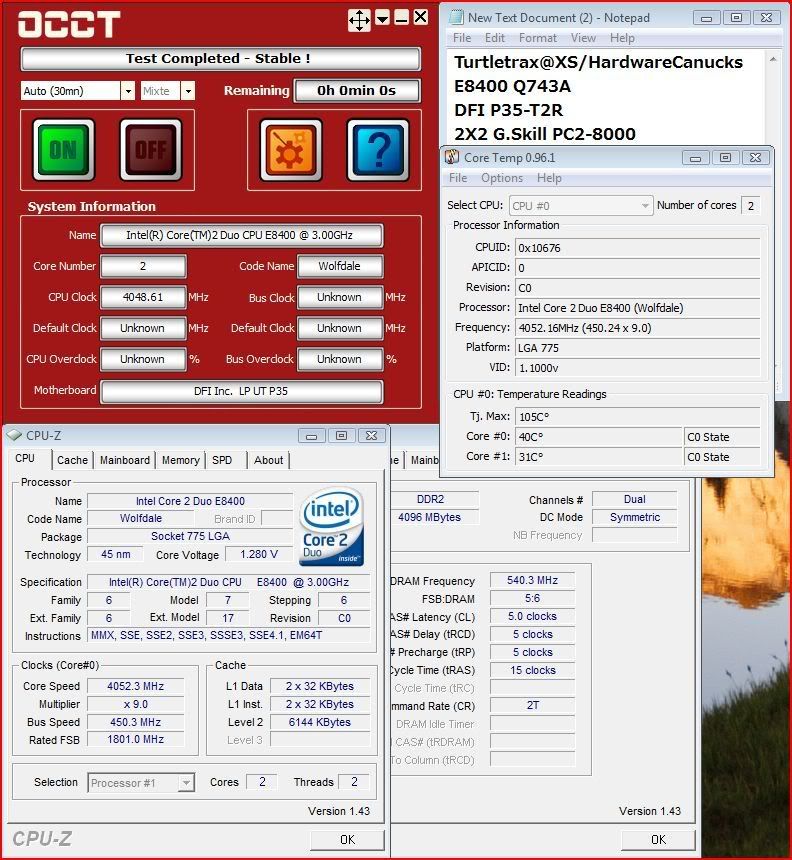Screen dimensions: 792x860
Task: Click OCCT CPU Clock value 4048.61
Action: click(143, 297)
